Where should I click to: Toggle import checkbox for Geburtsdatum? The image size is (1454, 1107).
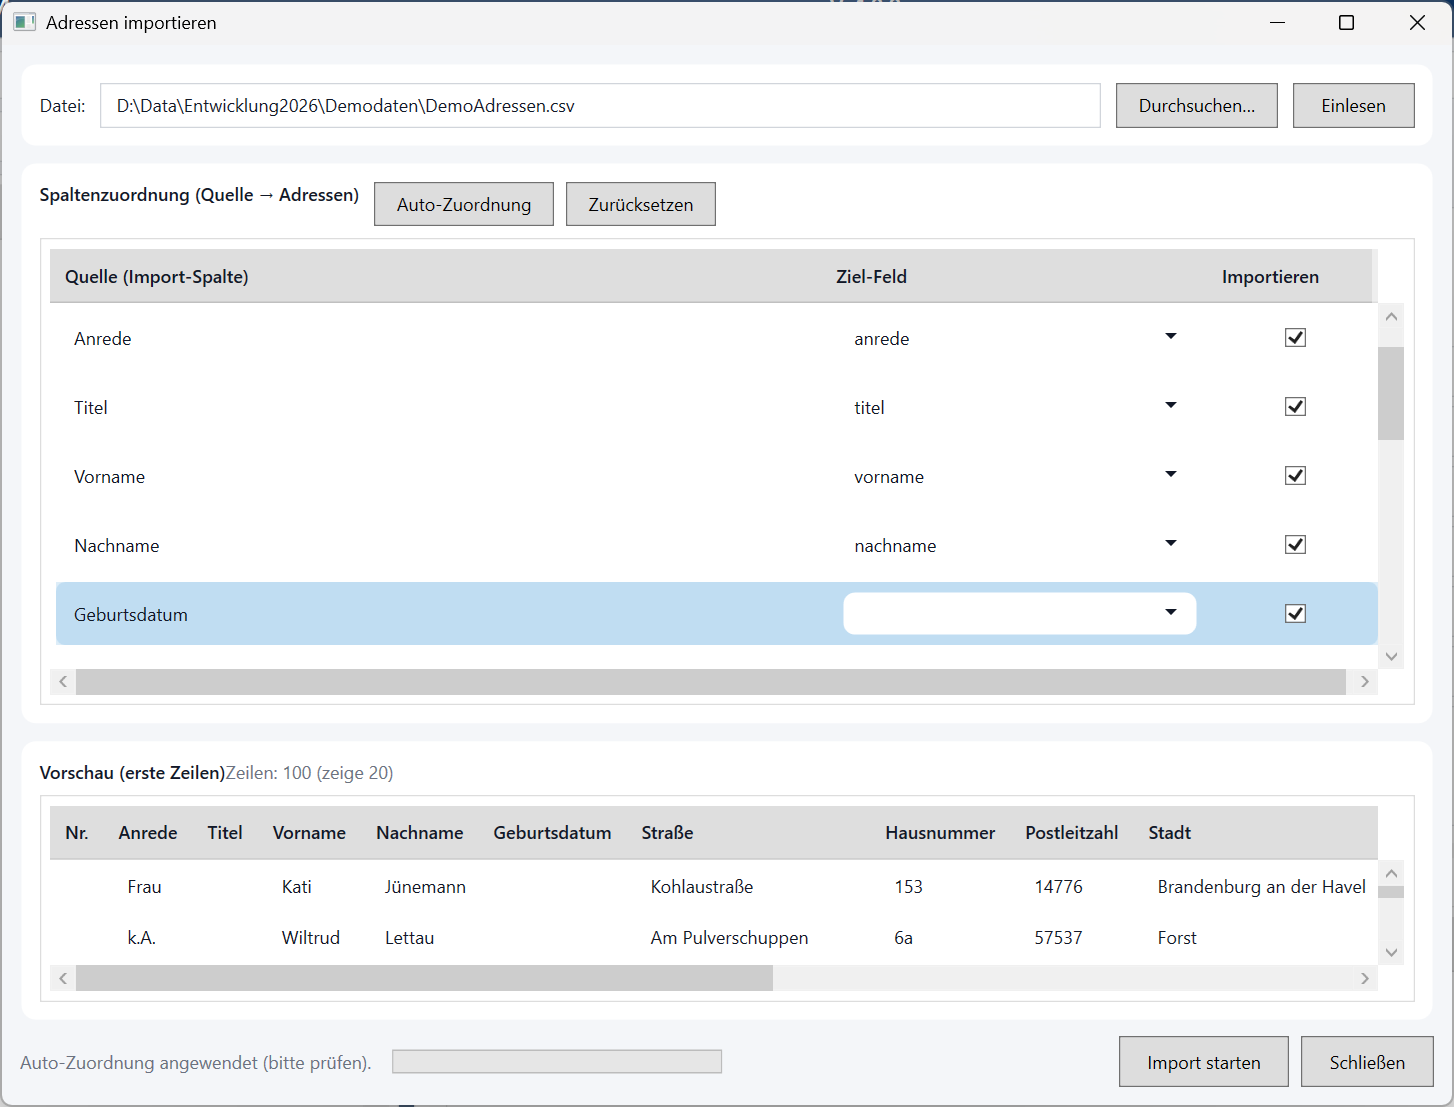1295,614
